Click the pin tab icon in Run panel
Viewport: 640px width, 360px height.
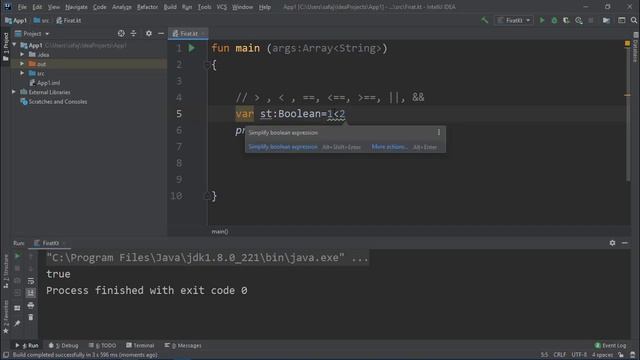[x=17, y=323]
